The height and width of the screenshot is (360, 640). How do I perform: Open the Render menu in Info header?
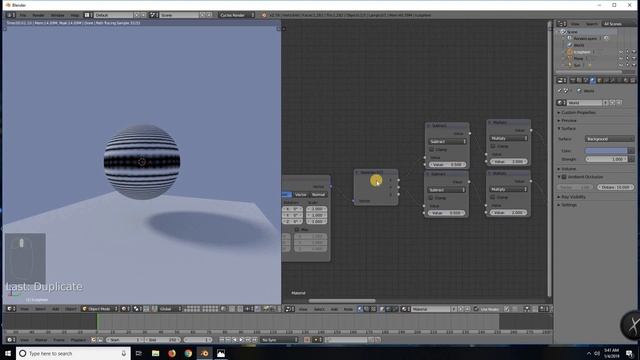[x=38, y=15]
